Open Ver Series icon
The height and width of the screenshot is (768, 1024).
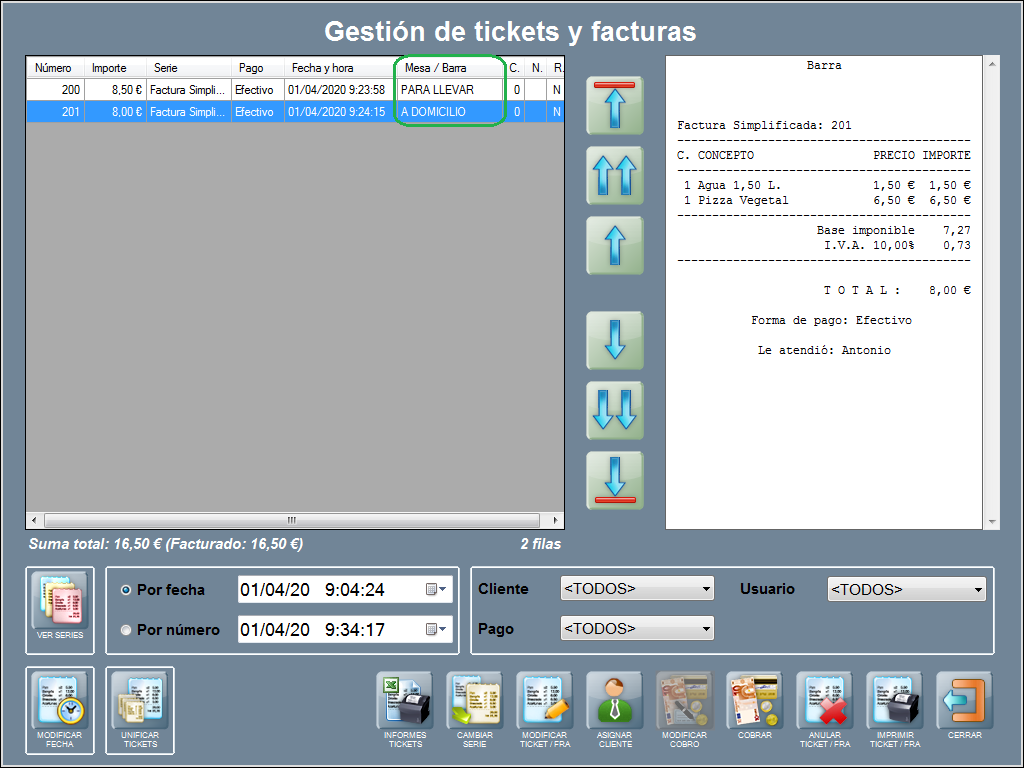pyautogui.click(x=60, y=602)
